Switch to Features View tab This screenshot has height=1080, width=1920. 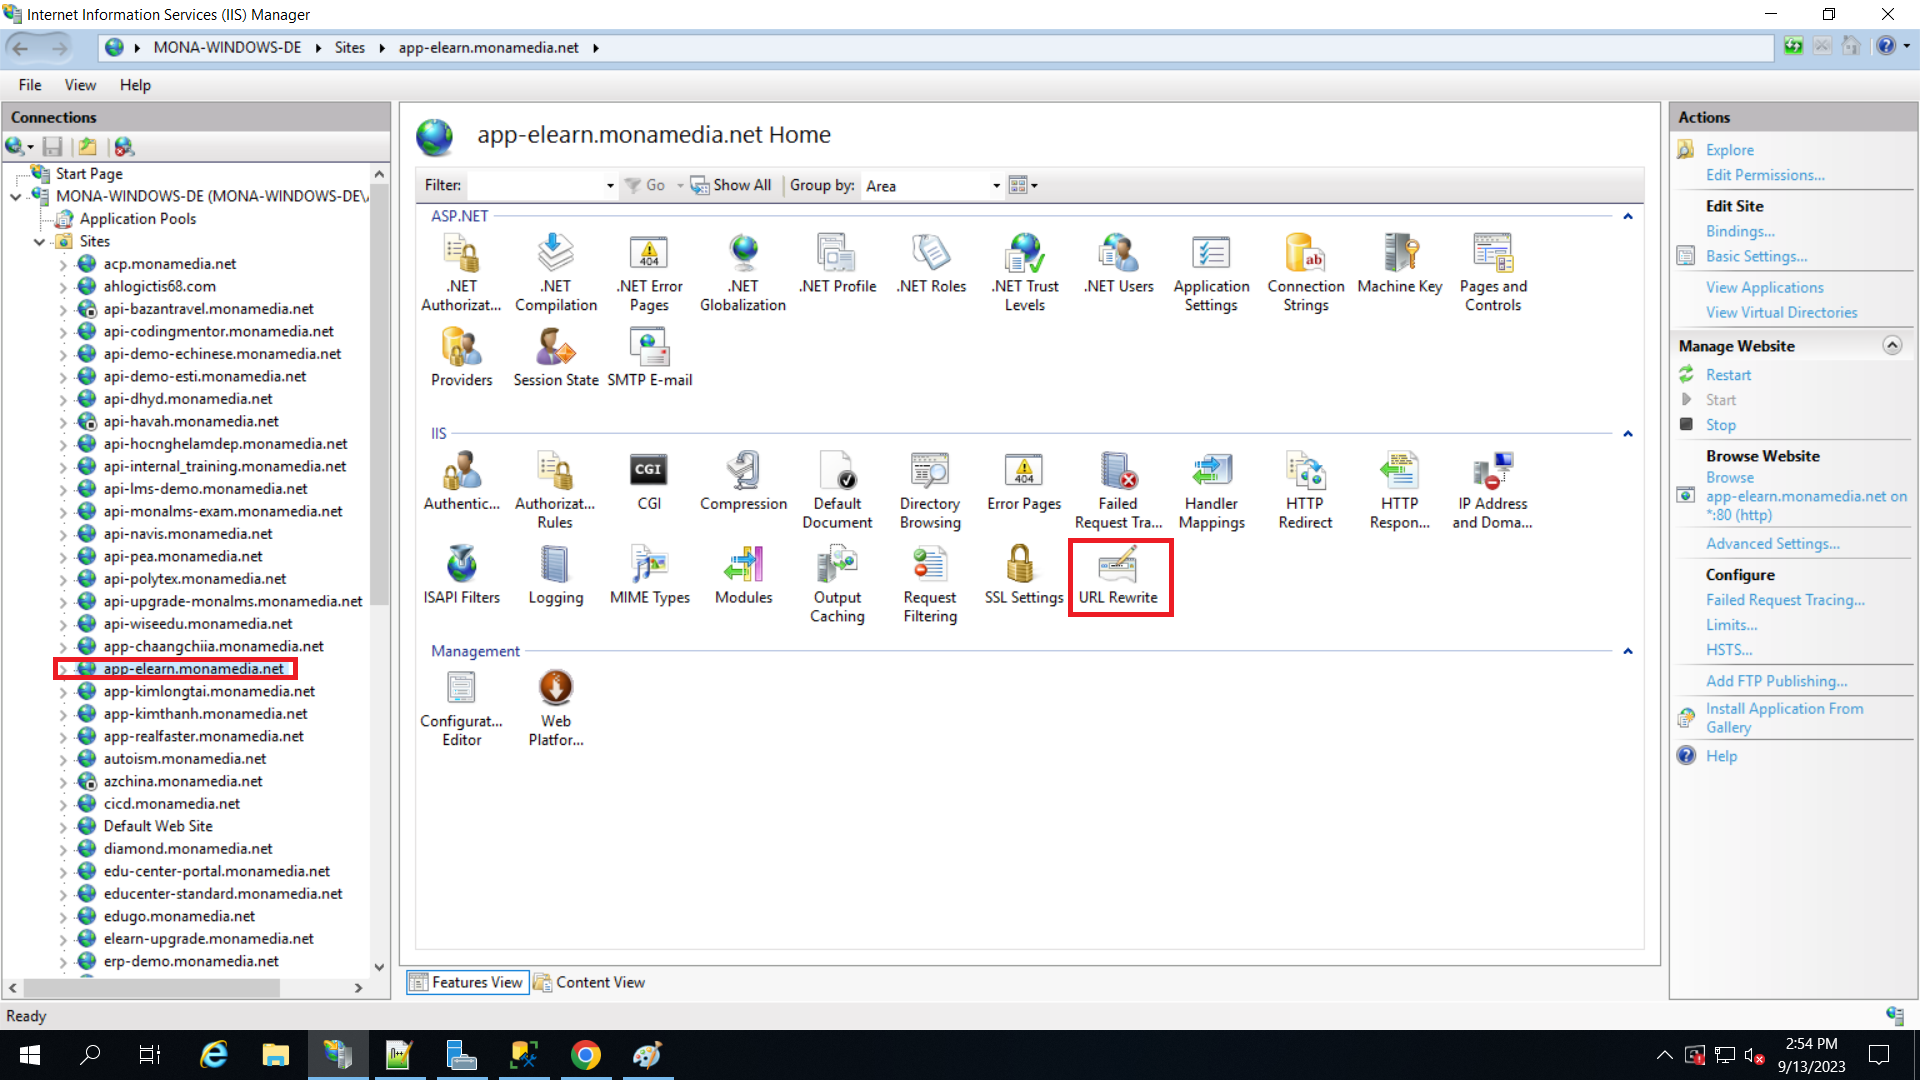coord(467,982)
